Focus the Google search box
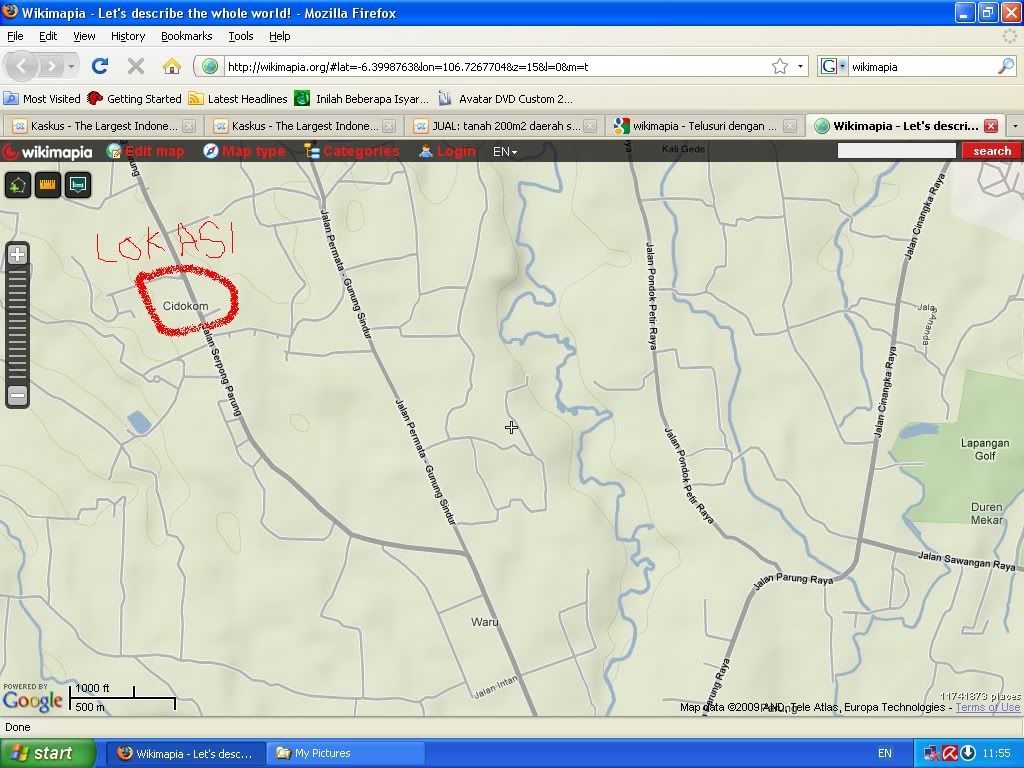The image size is (1024, 768). coord(921,67)
